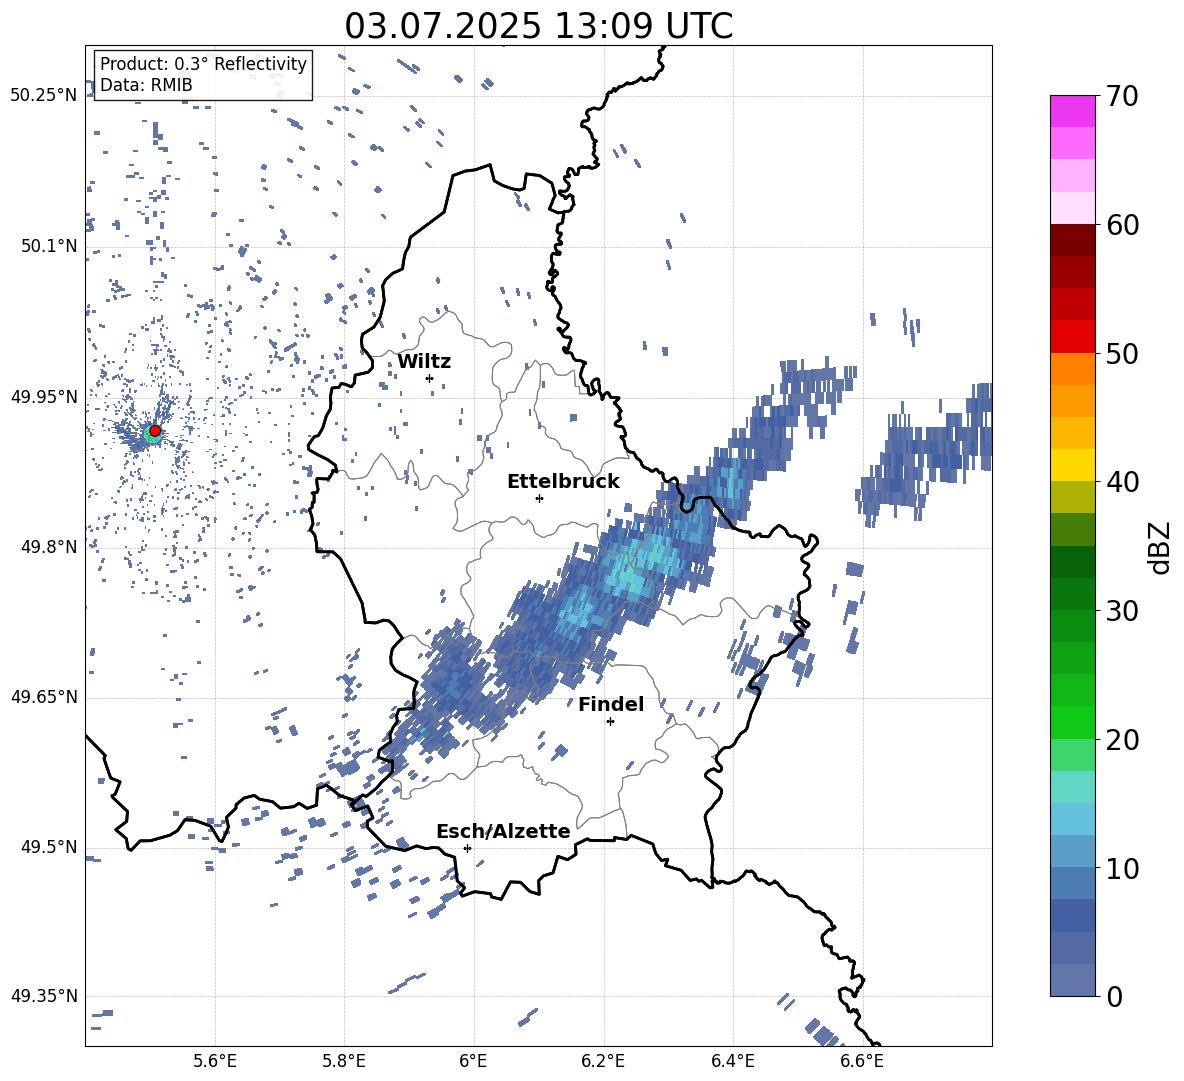The width and height of the screenshot is (1184, 1081).
Task: Pick the dark green swatch above 30
Action: point(1072,562)
